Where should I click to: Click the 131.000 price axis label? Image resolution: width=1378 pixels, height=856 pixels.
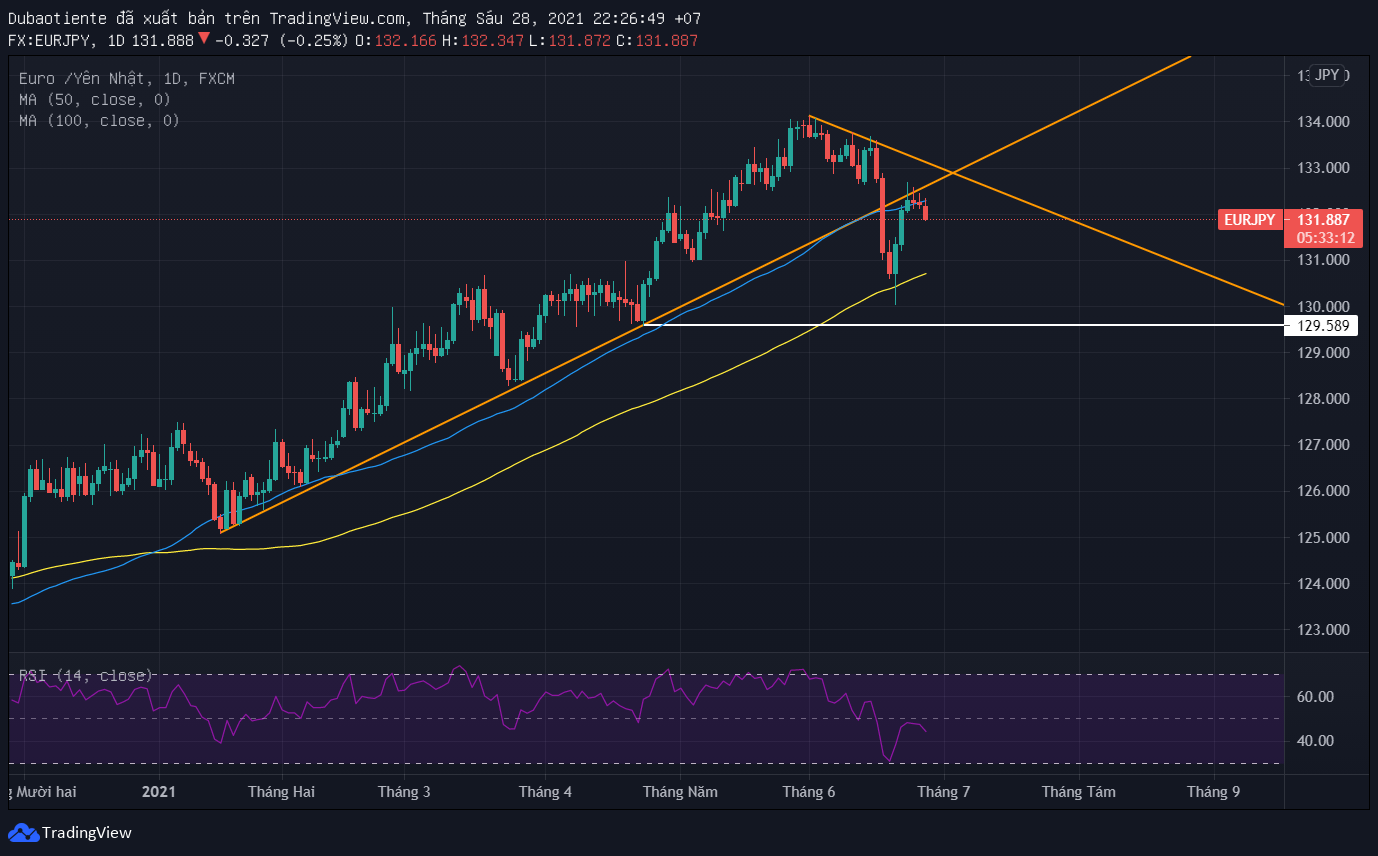coord(1323,260)
